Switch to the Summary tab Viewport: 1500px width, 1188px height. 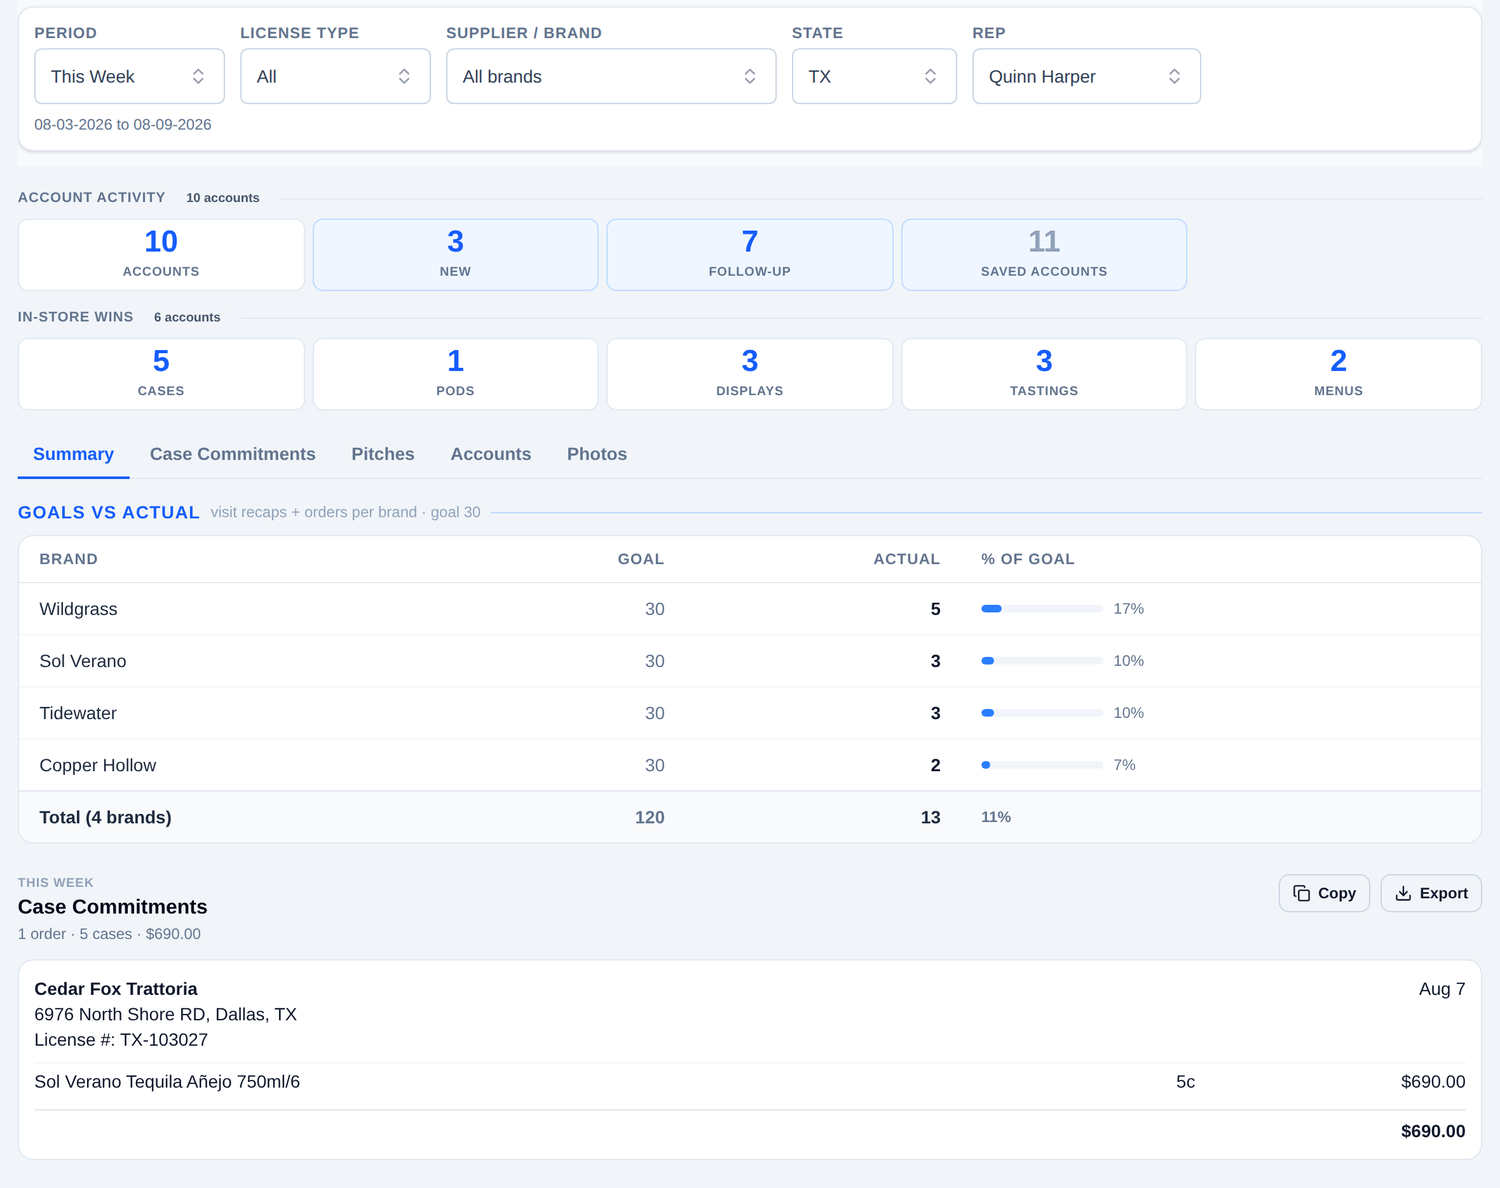point(73,454)
